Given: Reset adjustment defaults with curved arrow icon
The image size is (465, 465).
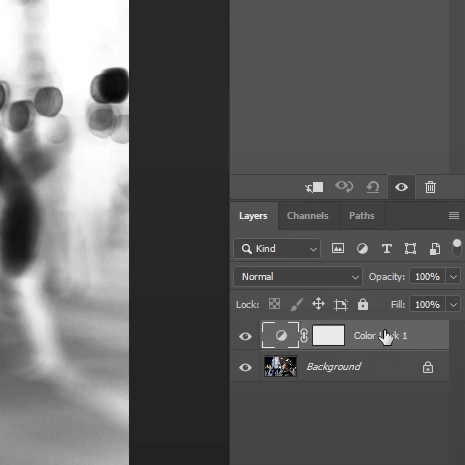Looking at the screenshot, I should (x=373, y=187).
